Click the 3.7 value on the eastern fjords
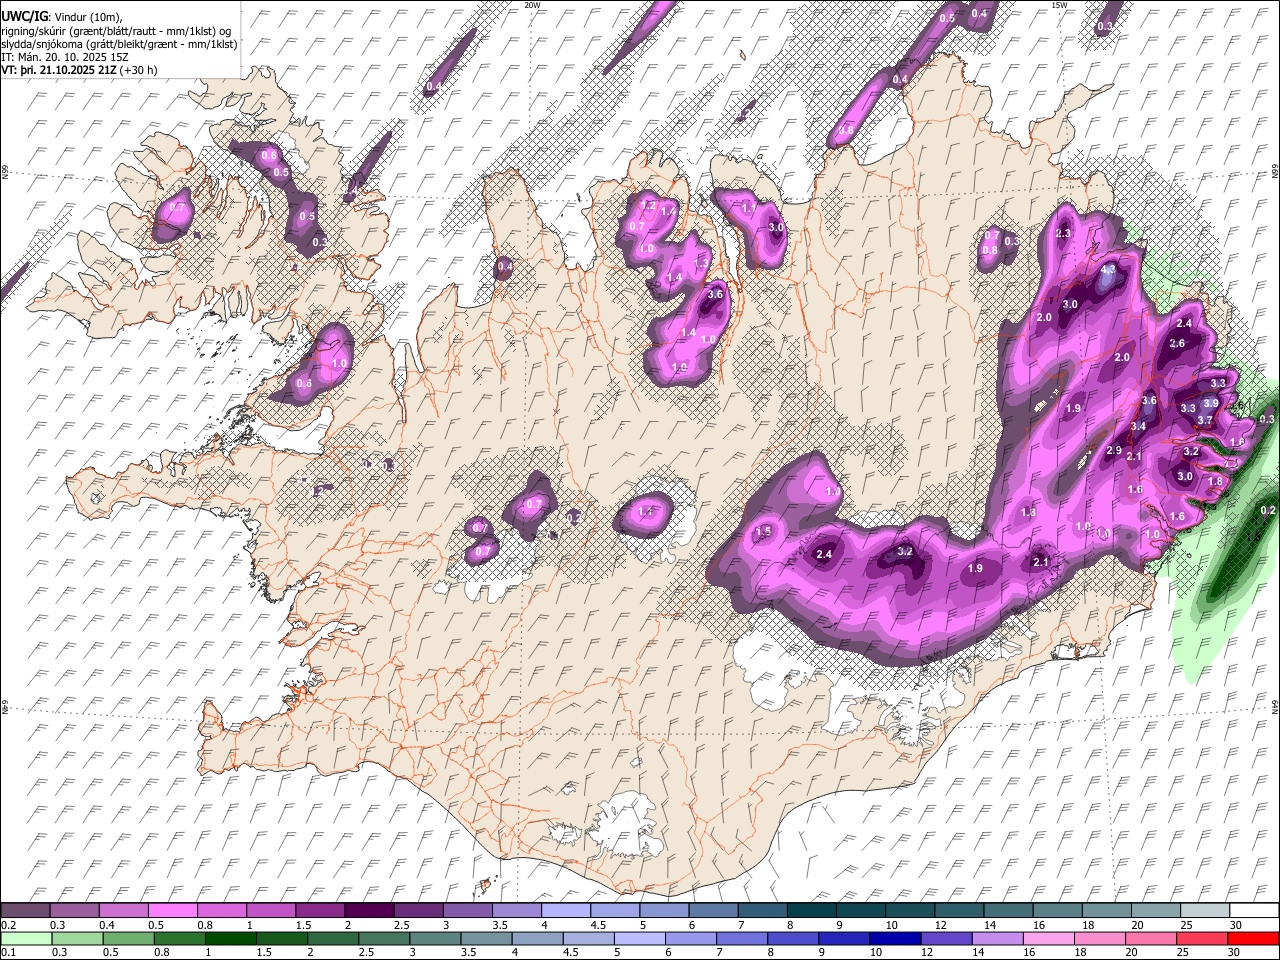1280x960 pixels. 1205,421
